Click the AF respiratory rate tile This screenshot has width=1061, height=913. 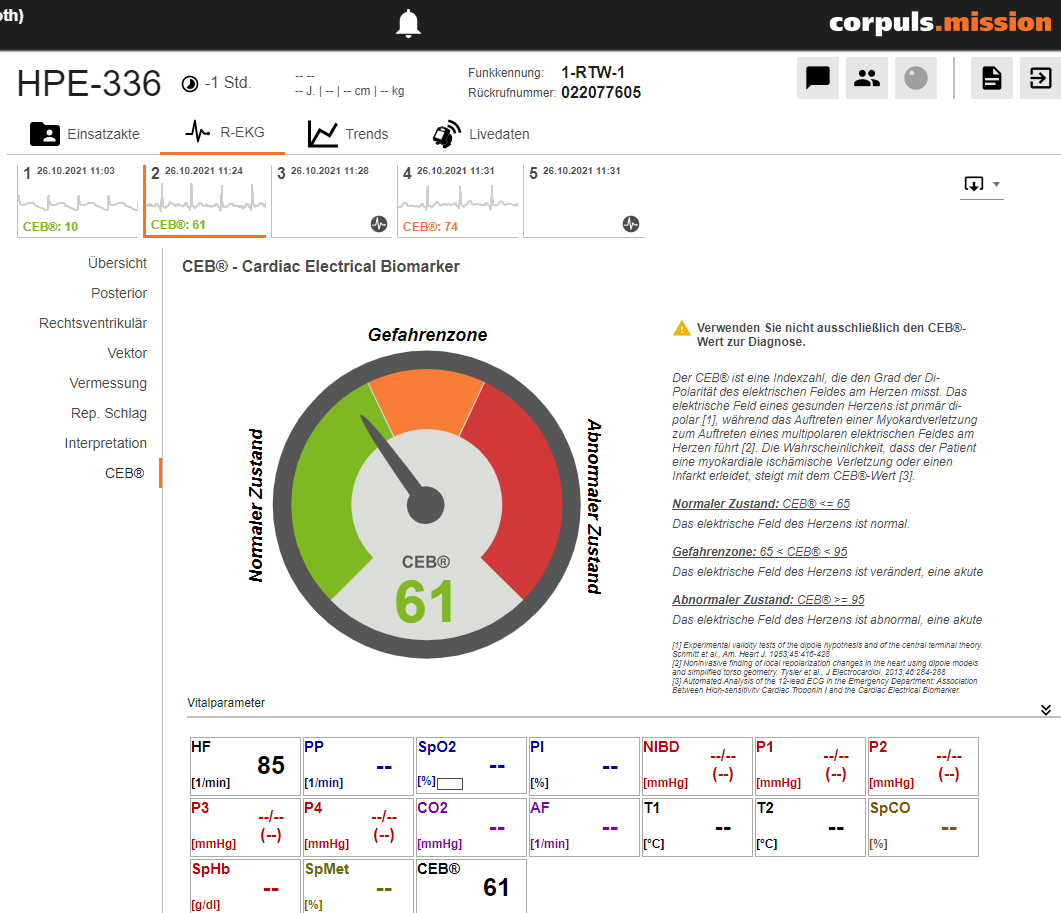coord(584,827)
